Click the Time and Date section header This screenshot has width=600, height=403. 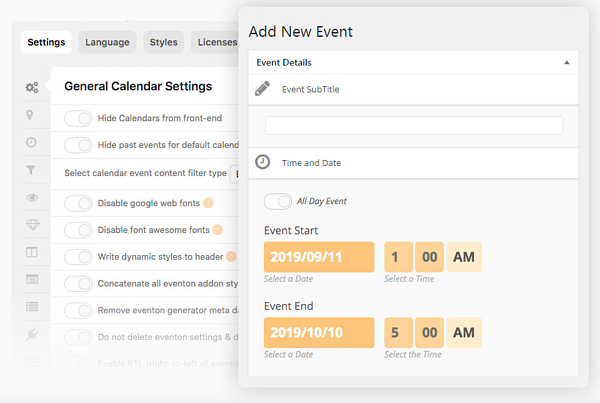[x=413, y=163]
